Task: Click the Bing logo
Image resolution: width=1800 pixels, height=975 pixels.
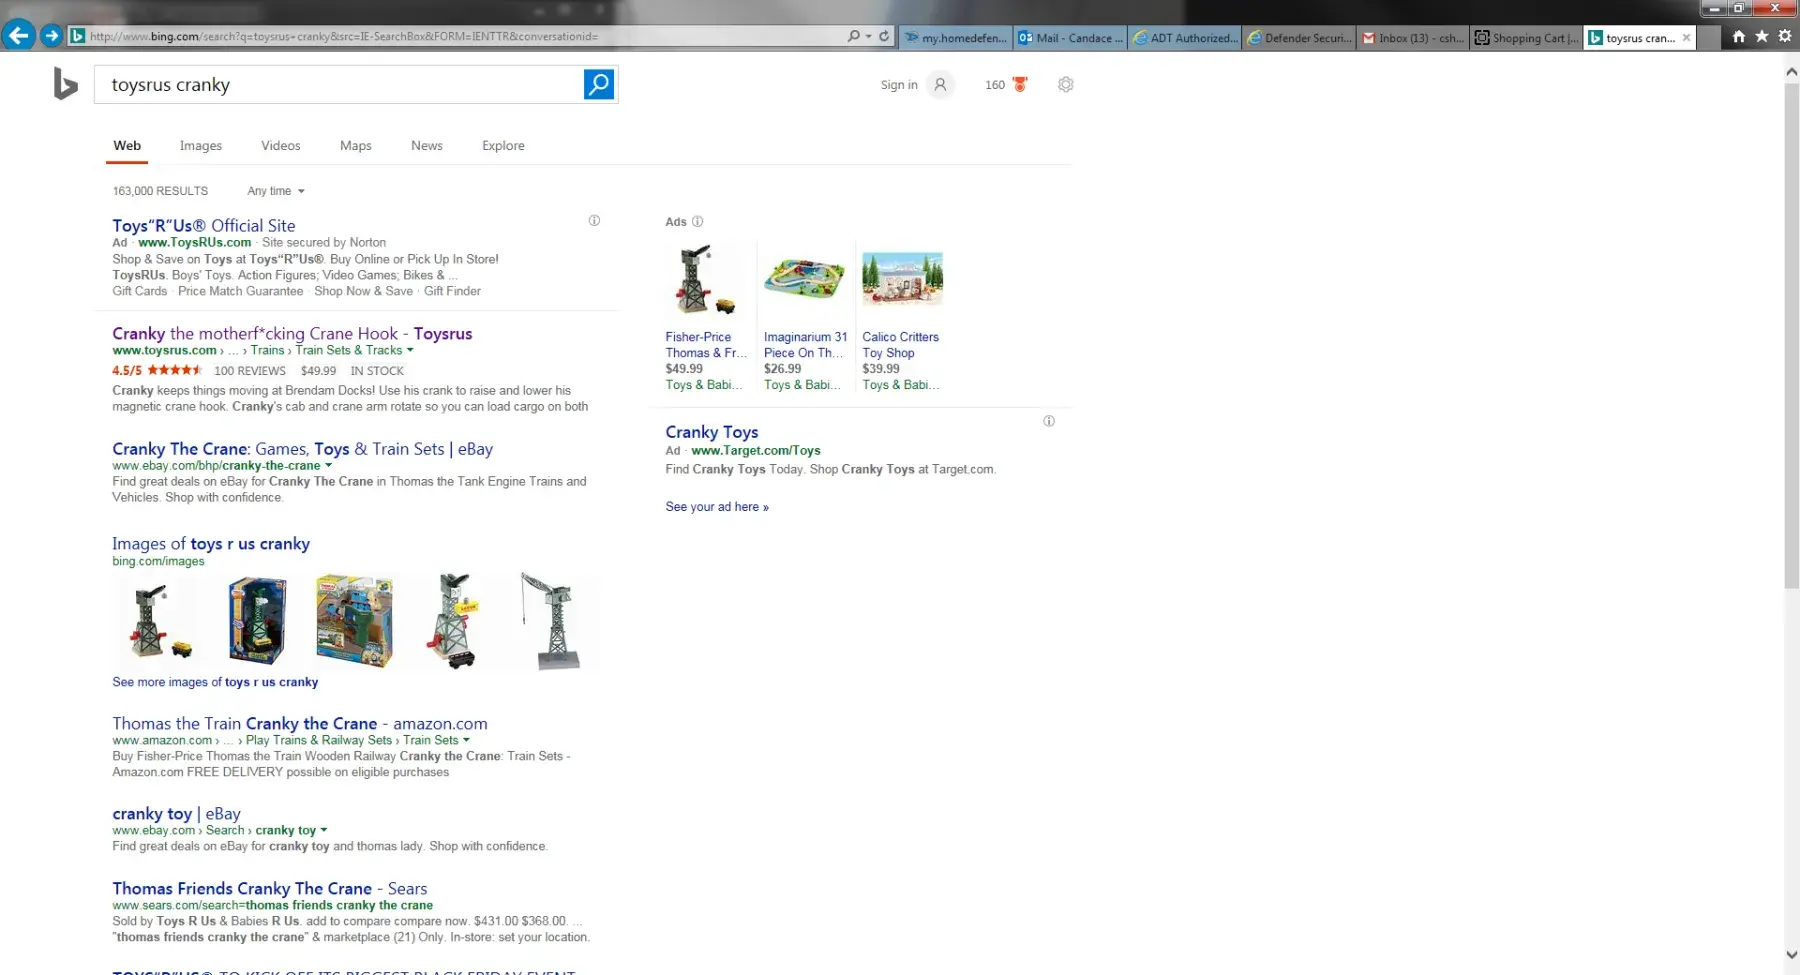Action: pyautogui.click(x=65, y=85)
